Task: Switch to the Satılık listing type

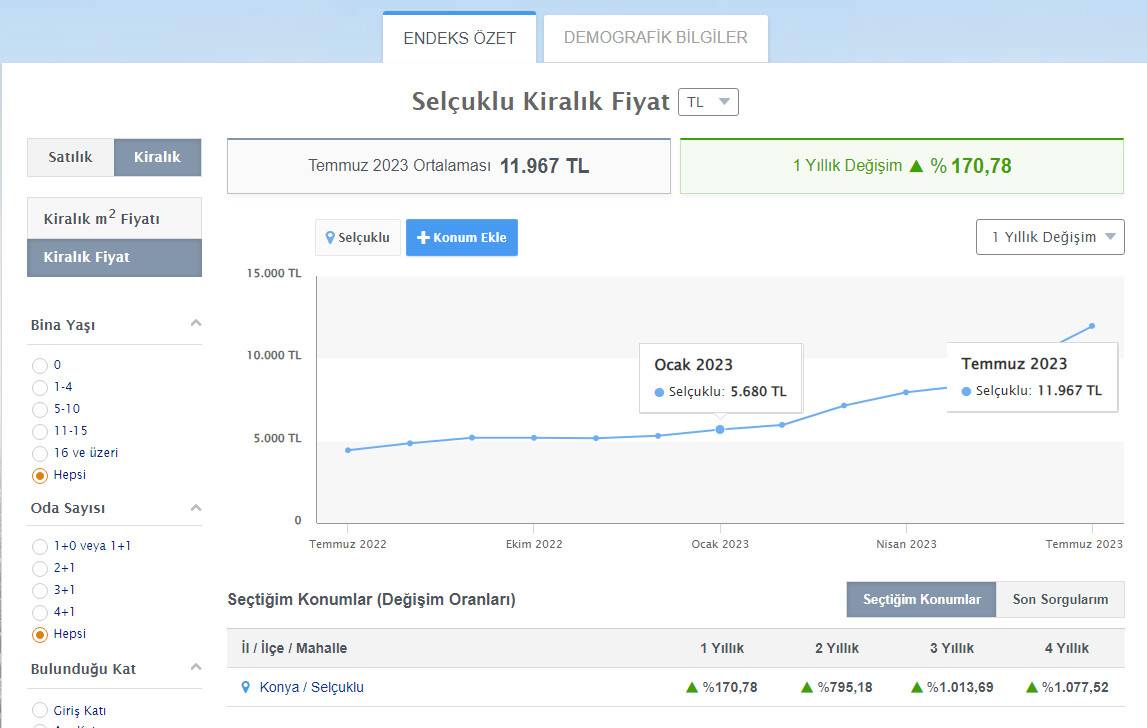Action: point(71,157)
